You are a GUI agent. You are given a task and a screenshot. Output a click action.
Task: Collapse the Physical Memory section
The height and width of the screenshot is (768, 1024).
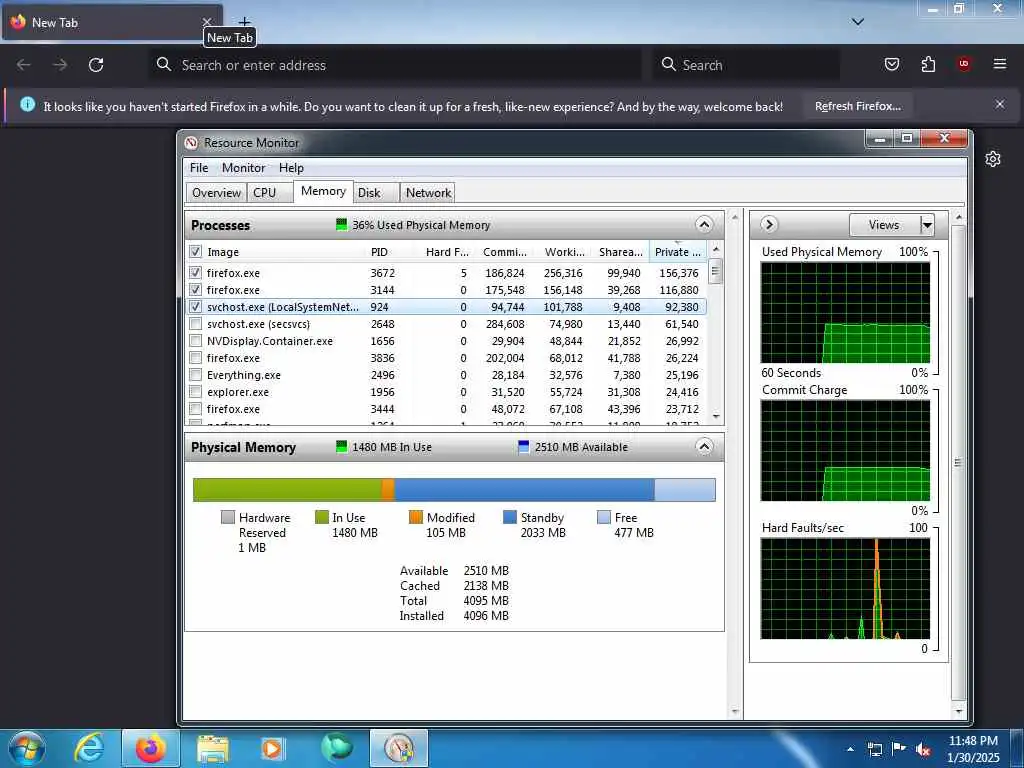704,447
